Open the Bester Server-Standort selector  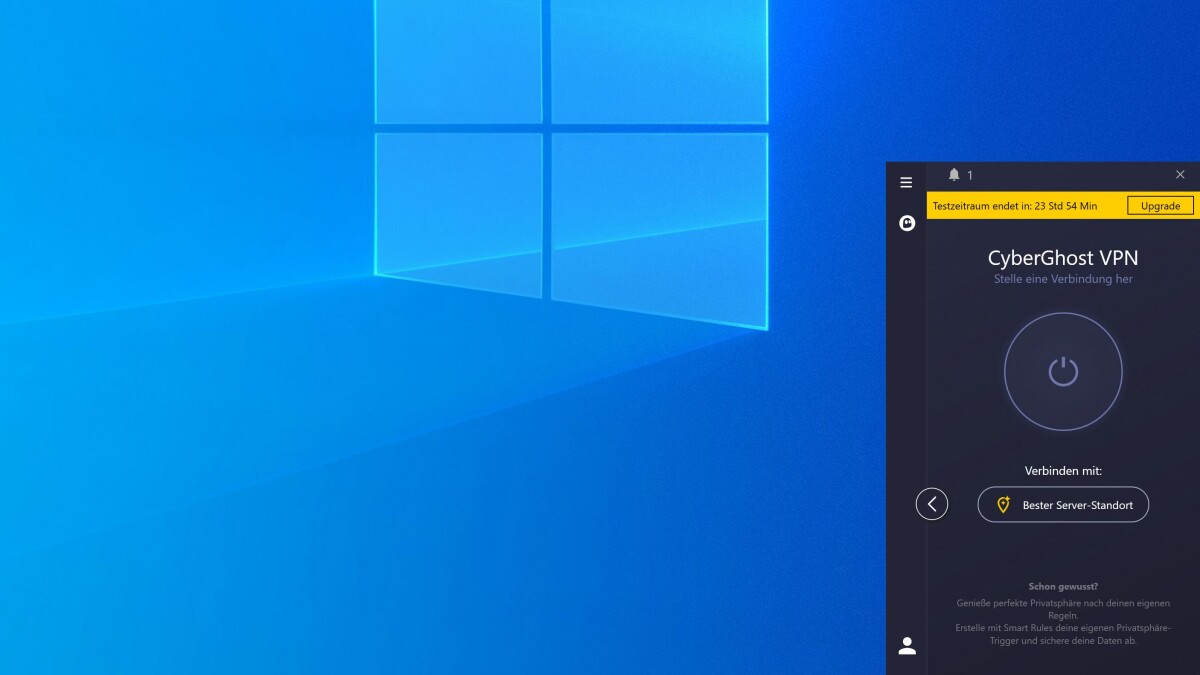[x=1063, y=505]
